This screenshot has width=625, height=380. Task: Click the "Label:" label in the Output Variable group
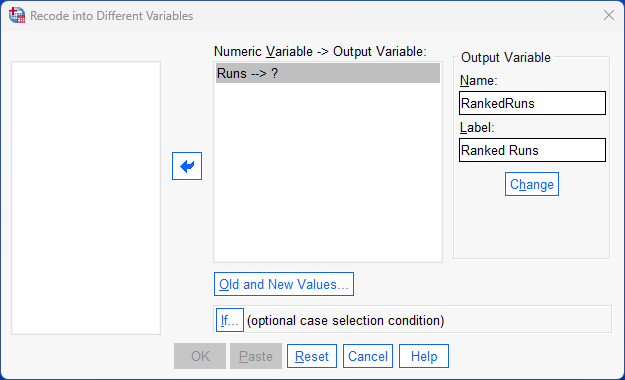click(x=477, y=128)
